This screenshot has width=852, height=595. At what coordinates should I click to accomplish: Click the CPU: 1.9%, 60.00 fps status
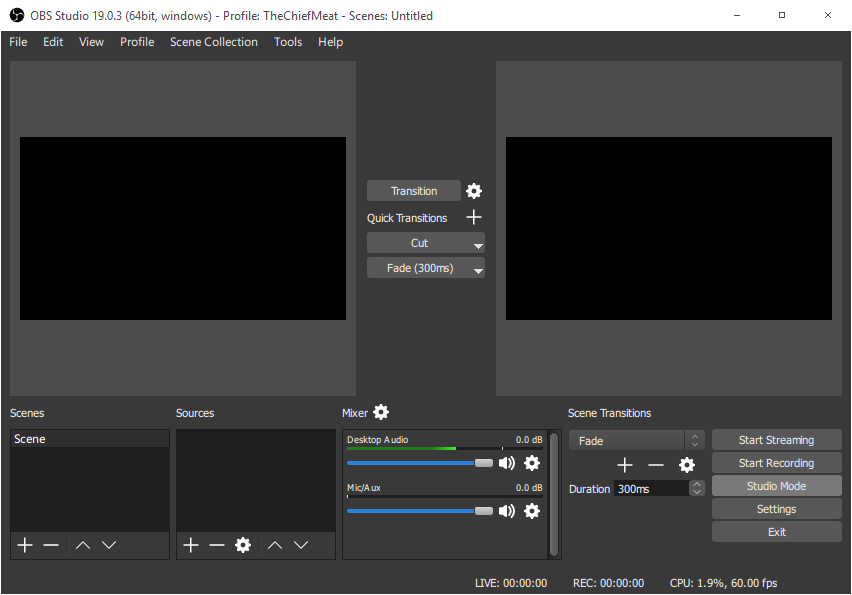pos(723,583)
